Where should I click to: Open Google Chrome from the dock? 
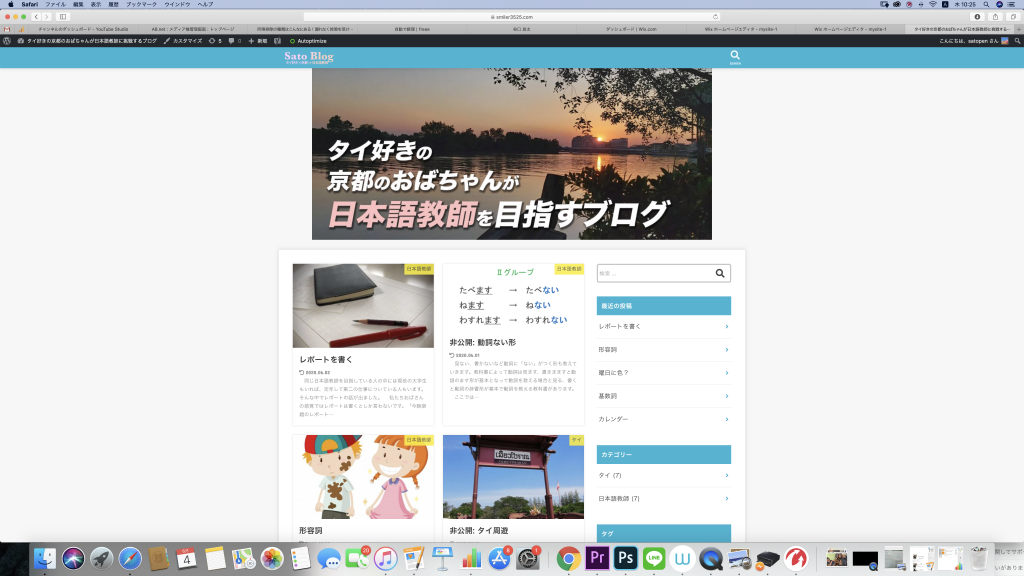pyautogui.click(x=569, y=558)
